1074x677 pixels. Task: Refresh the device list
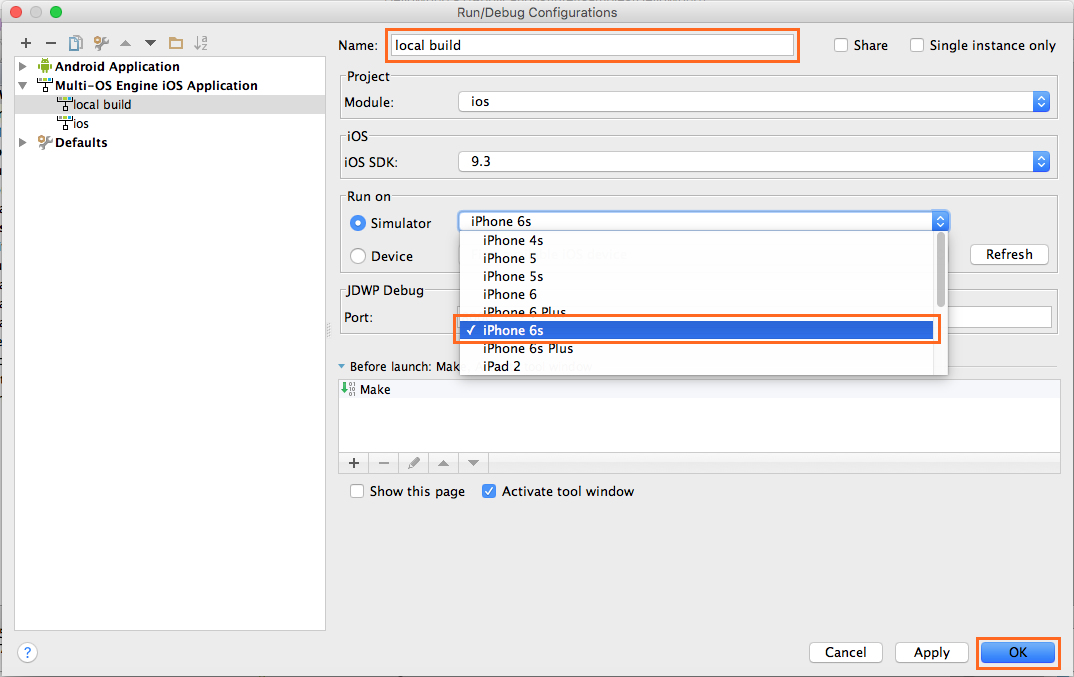[x=1009, y=254]
